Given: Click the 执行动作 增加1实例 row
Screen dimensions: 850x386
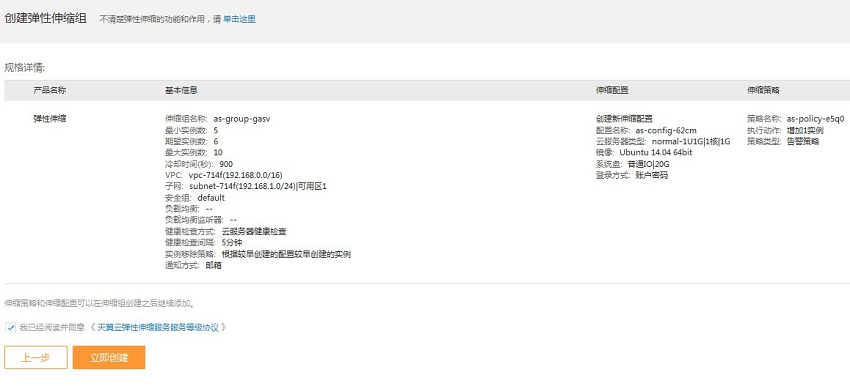Looking at the screenshot, I should click(x=785, y=130).
